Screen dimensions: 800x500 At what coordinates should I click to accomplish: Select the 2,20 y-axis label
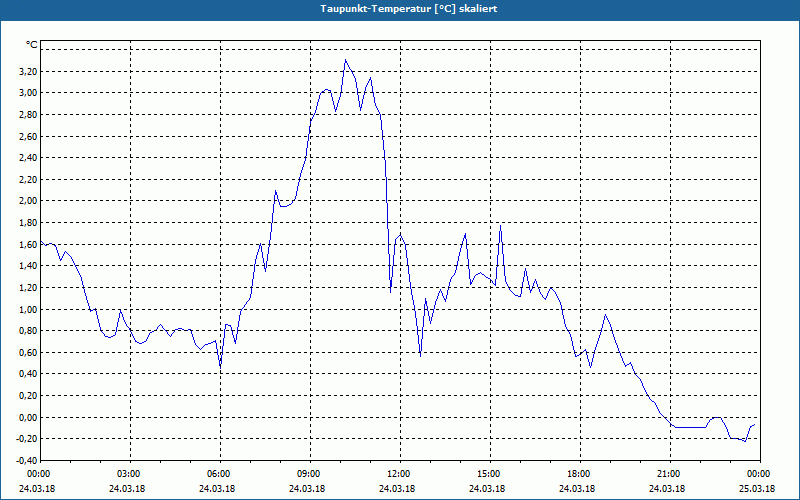(x=27, y=180)
